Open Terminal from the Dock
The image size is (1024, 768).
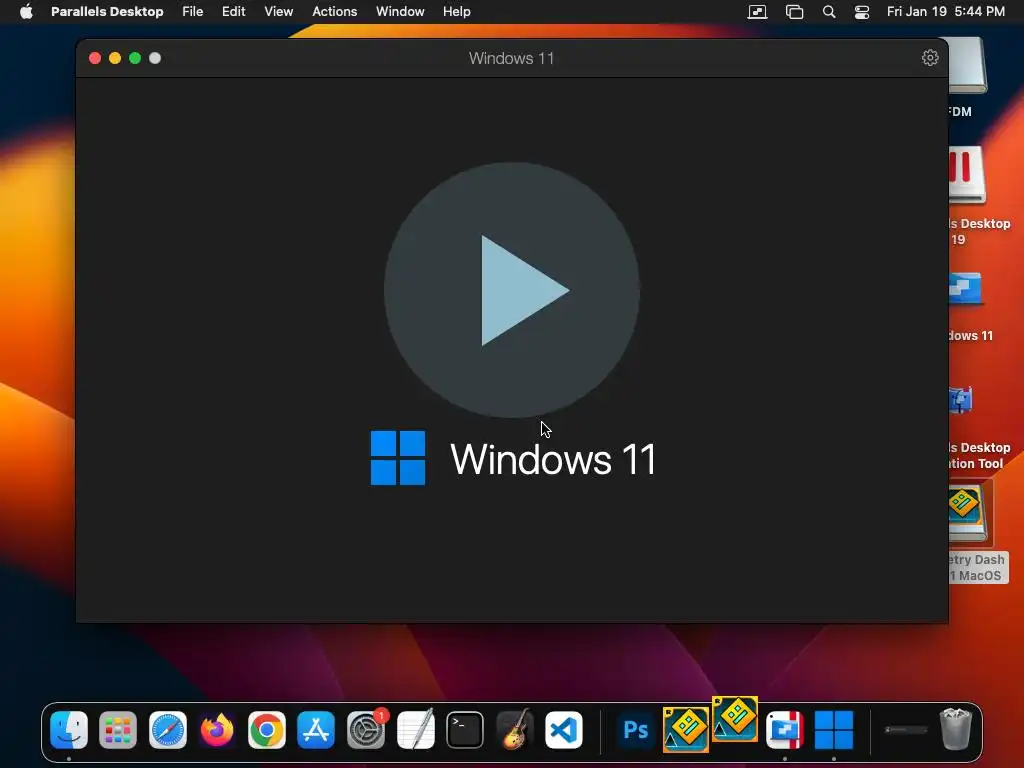pos(465,729)
